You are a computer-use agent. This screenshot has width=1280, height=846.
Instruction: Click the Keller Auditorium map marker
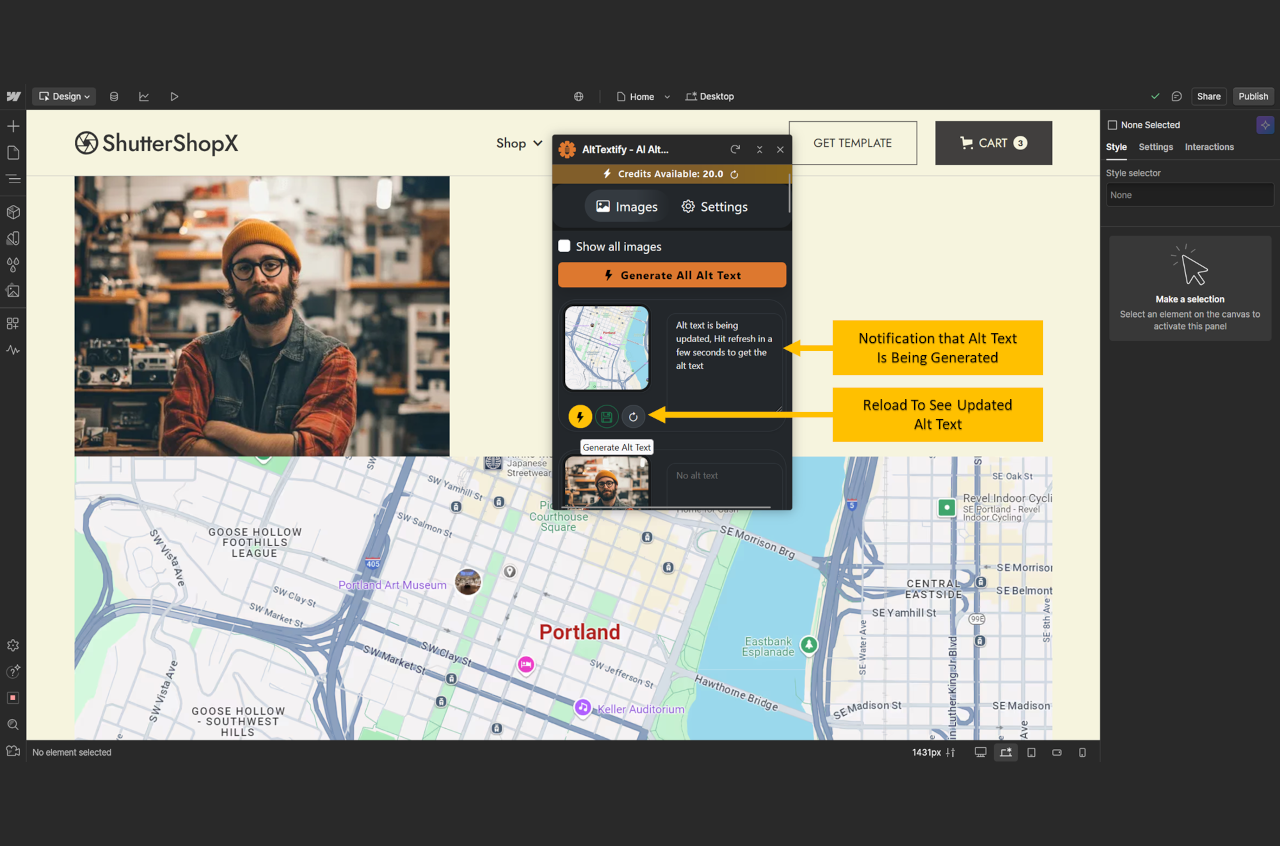[583, 708]
